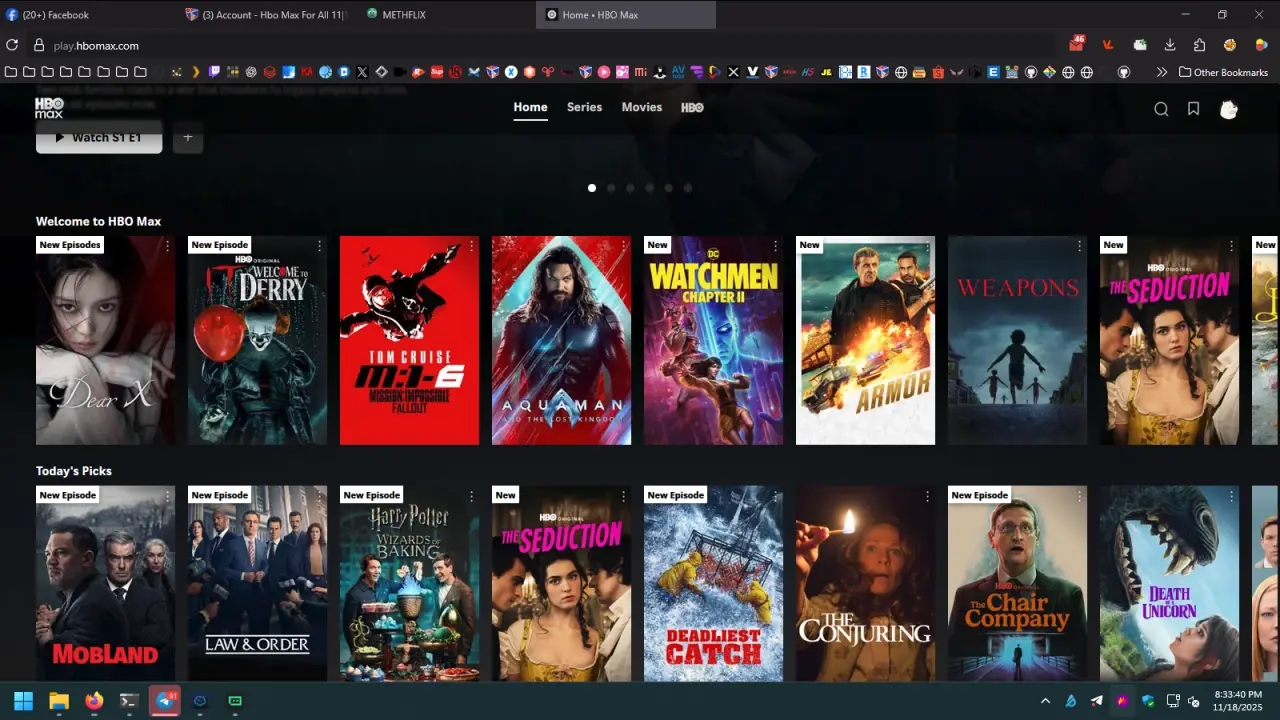Open the profile avatar menu
This screenshot has height=720, width=1280.
pyautogui.click(x=1229, y=109)
